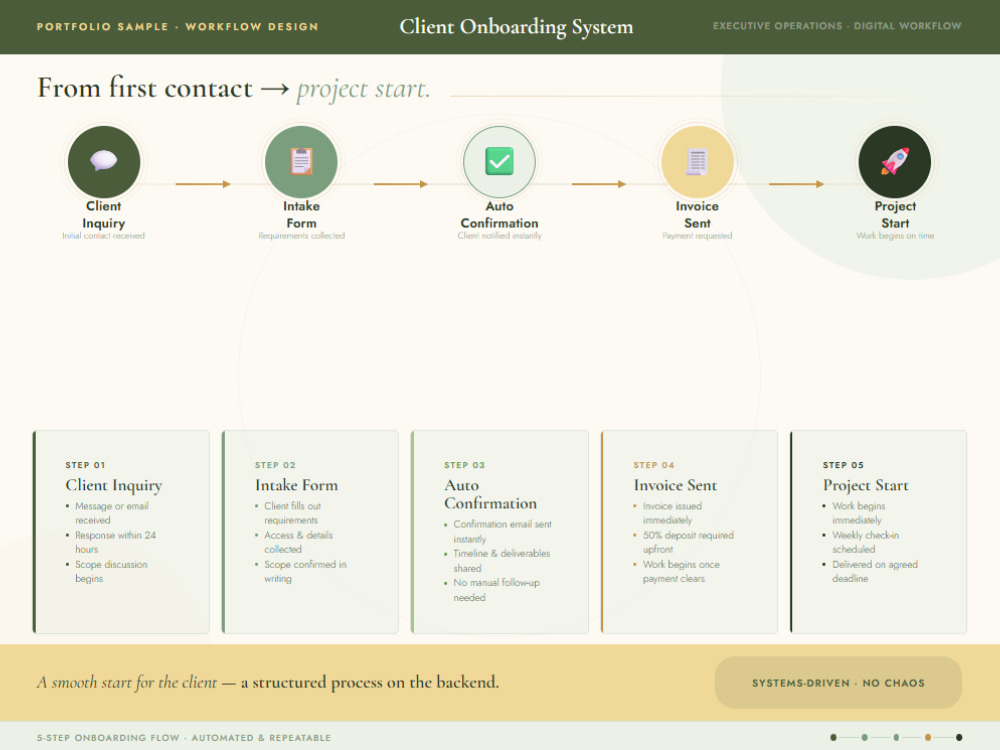Screen dimensions: 1000x750
Task: Click EXECUTIVE OPERATIONS · DIGITAL WORKFLOW header text
Action: [x=837, y=26]
